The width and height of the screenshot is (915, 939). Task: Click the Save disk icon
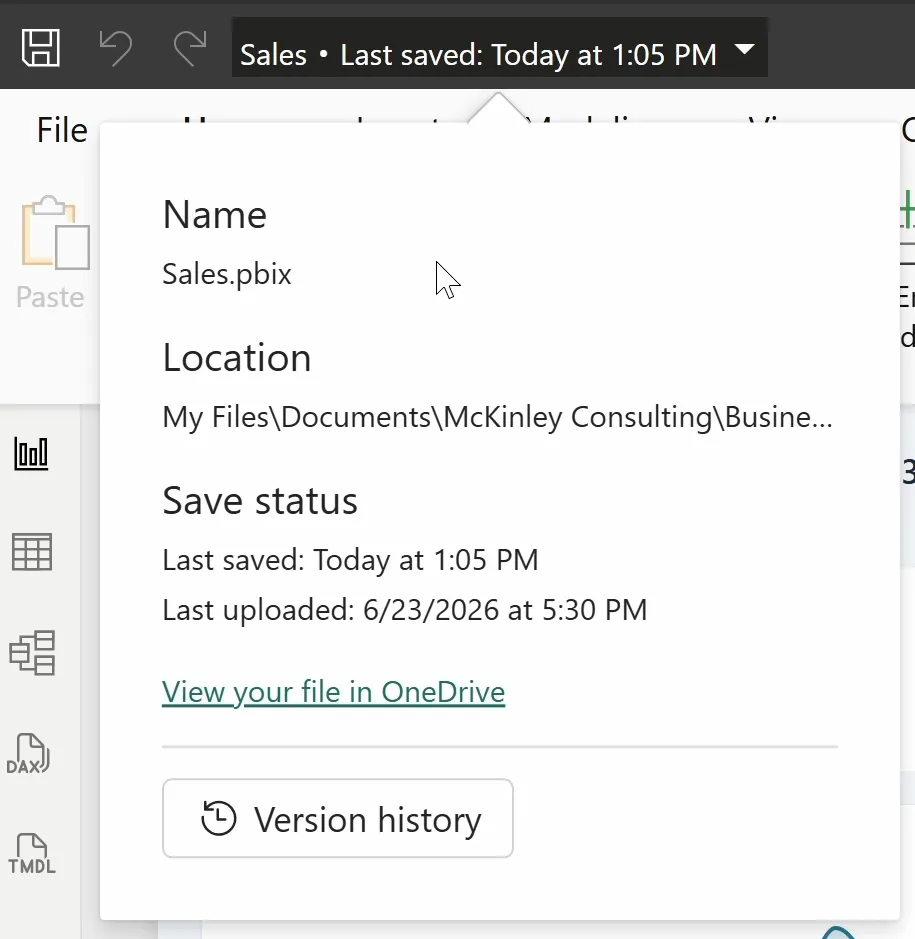41,47
